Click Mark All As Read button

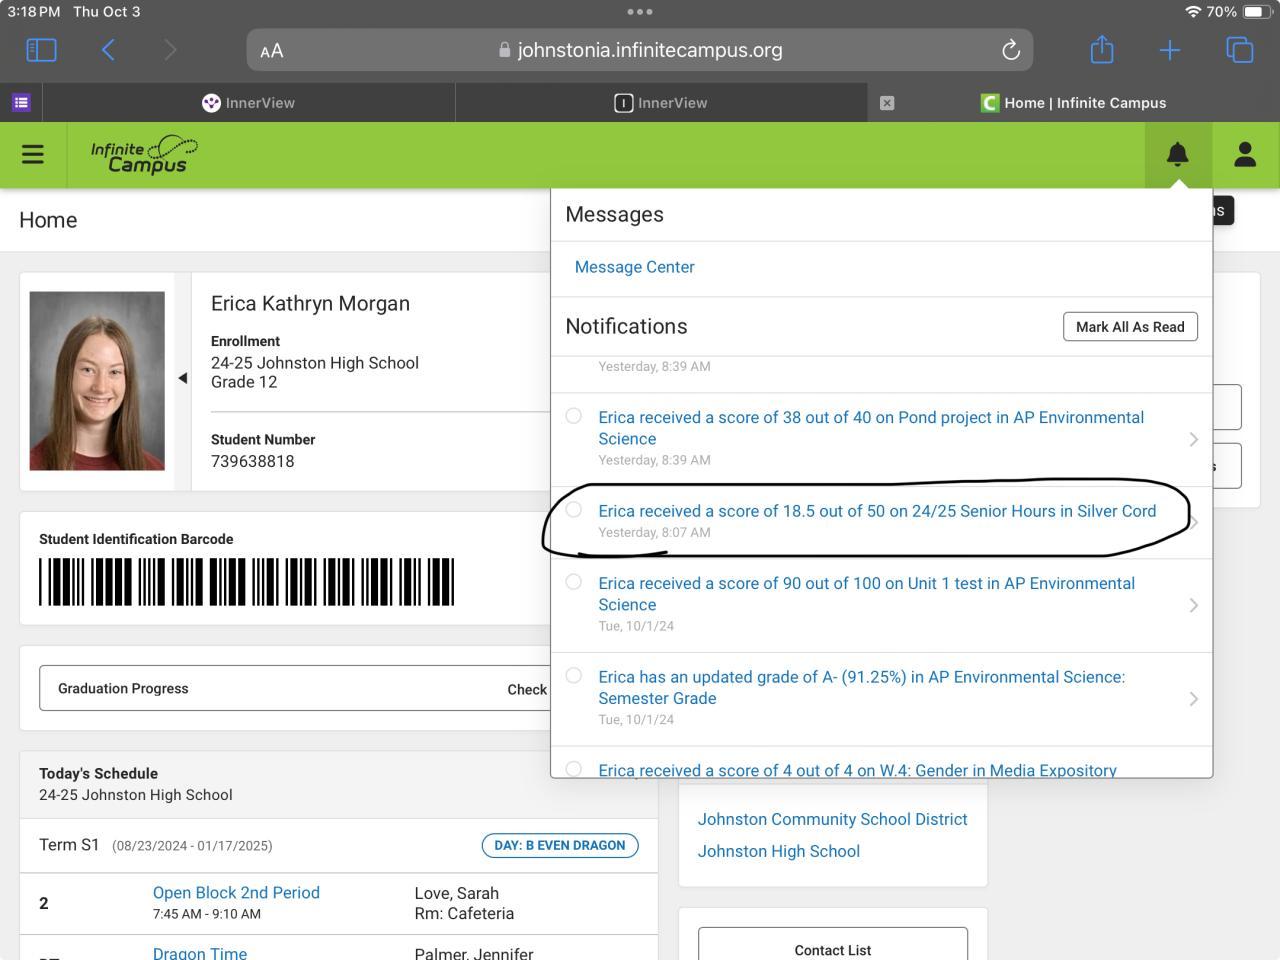tap(1129, 327)
